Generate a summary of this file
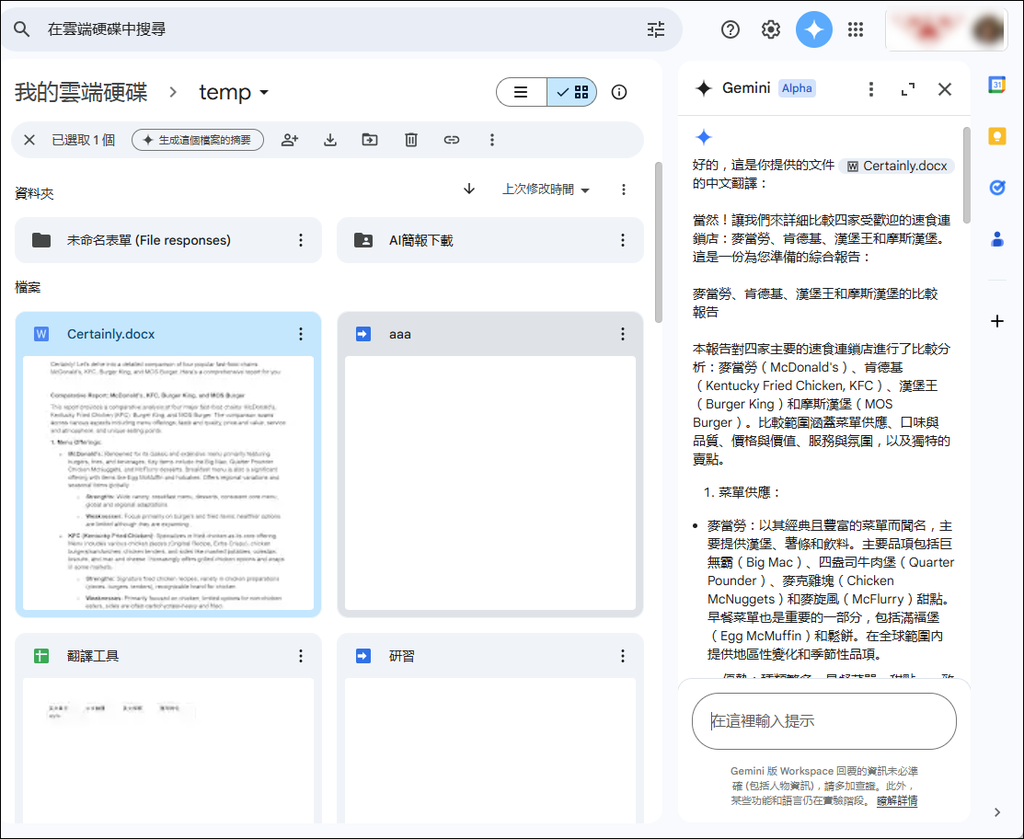The image size is (1024, 839). point(198,140)
